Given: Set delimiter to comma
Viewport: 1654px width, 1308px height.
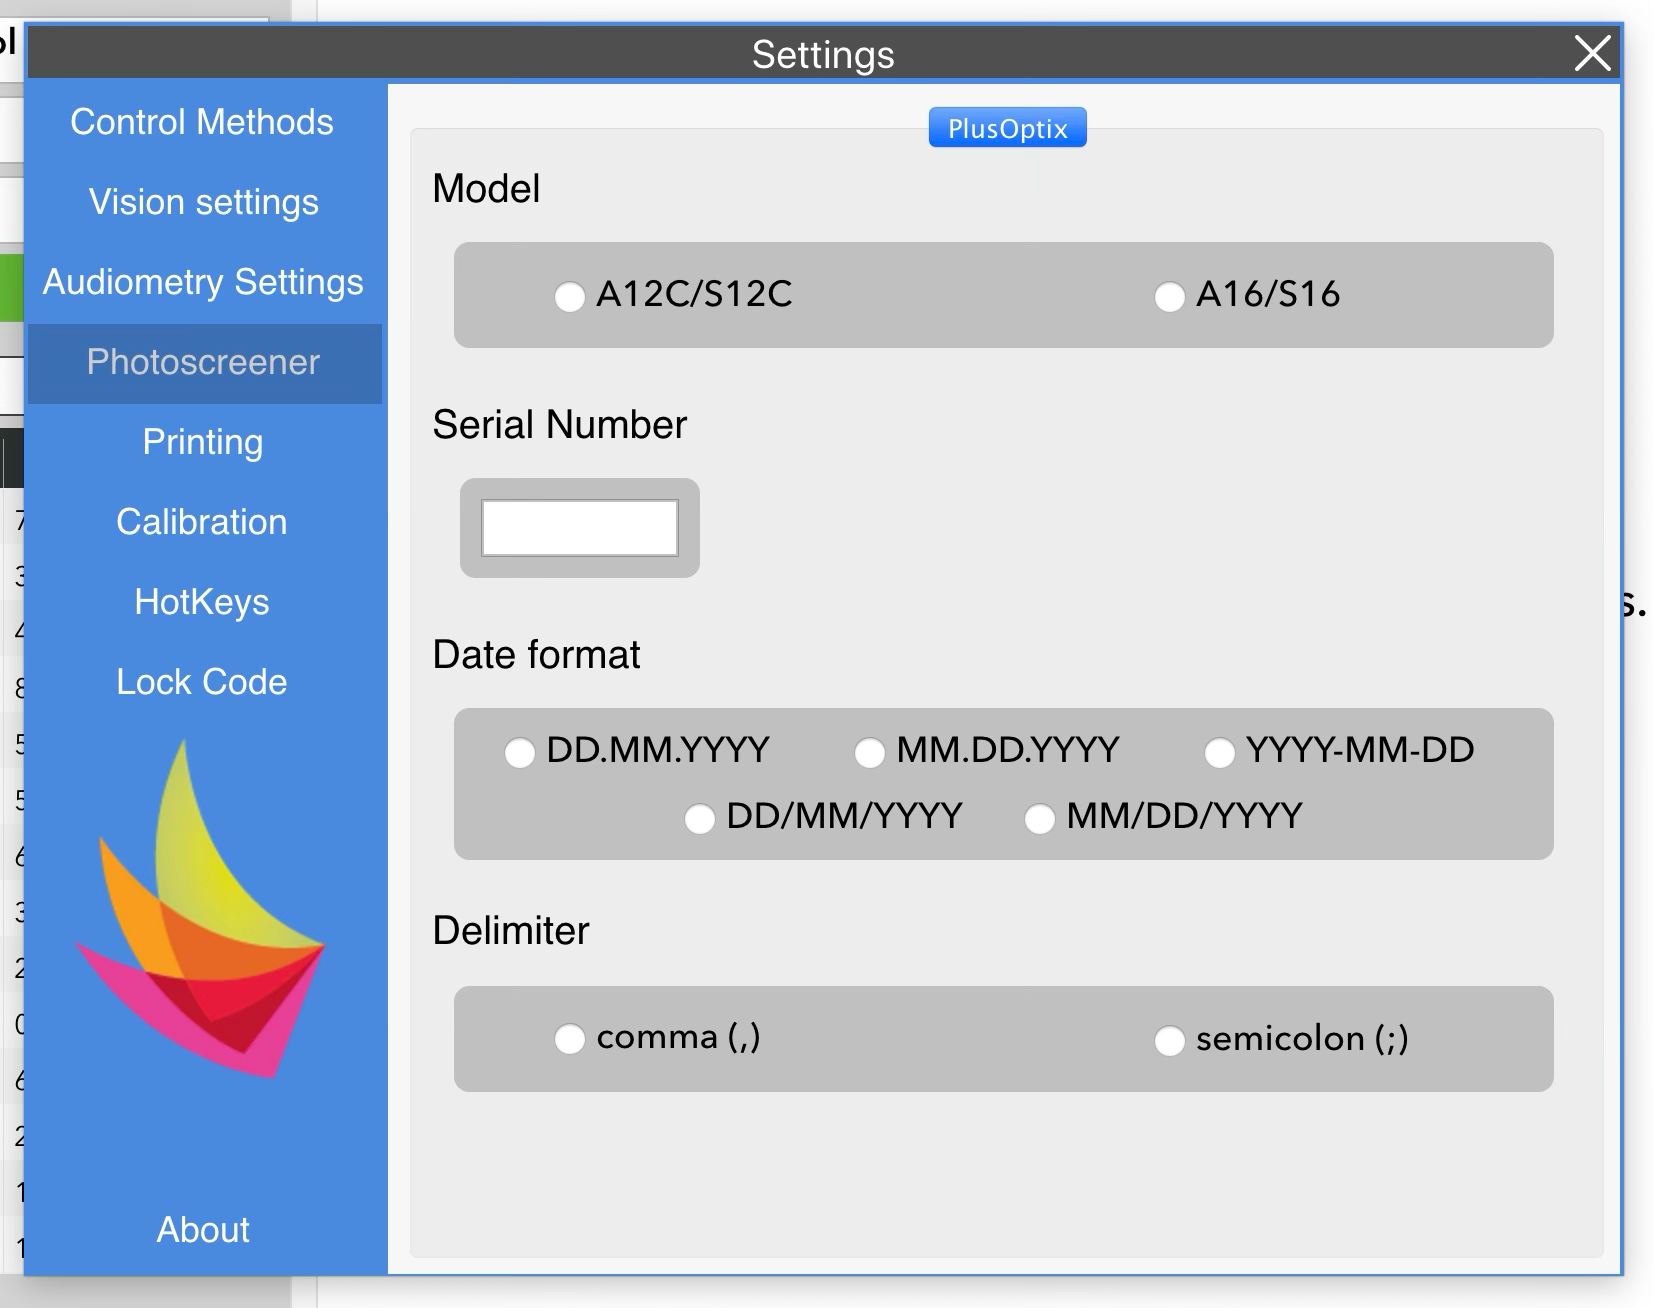Looking at the screenshot, I should [570, 1039].
